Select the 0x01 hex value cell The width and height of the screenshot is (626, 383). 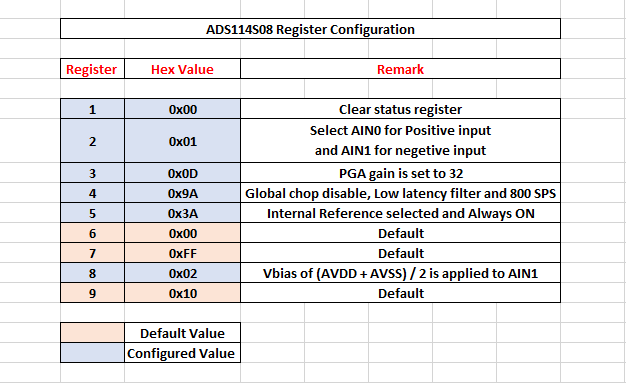182,141
